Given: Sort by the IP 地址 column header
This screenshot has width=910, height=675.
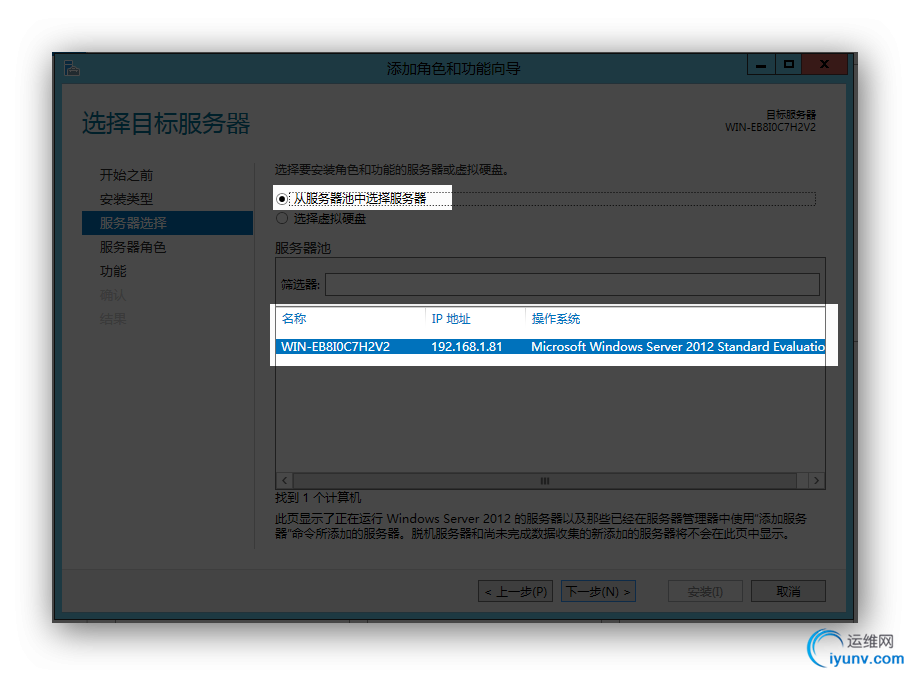Looking at the screenshot, I should pyautogui.click(x=451, y=319).
